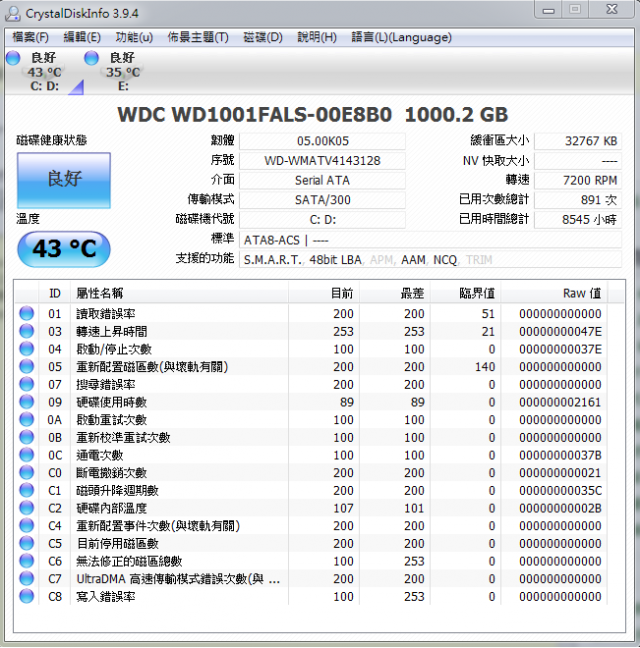Click status orb for 05 重新配置磁區數
Viewport: 640px width, 648px height.
click(x=26, y=366)
